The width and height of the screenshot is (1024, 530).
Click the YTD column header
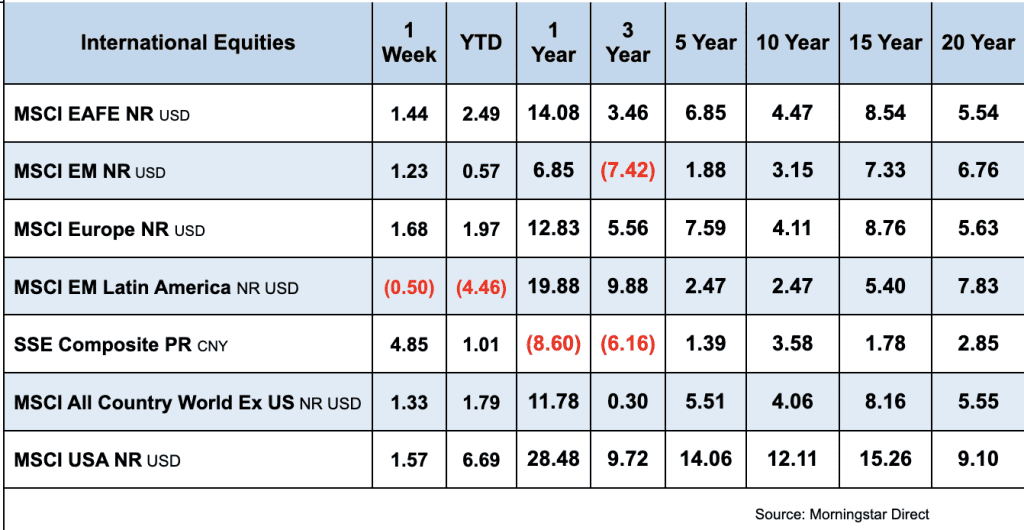click(481, 43)
